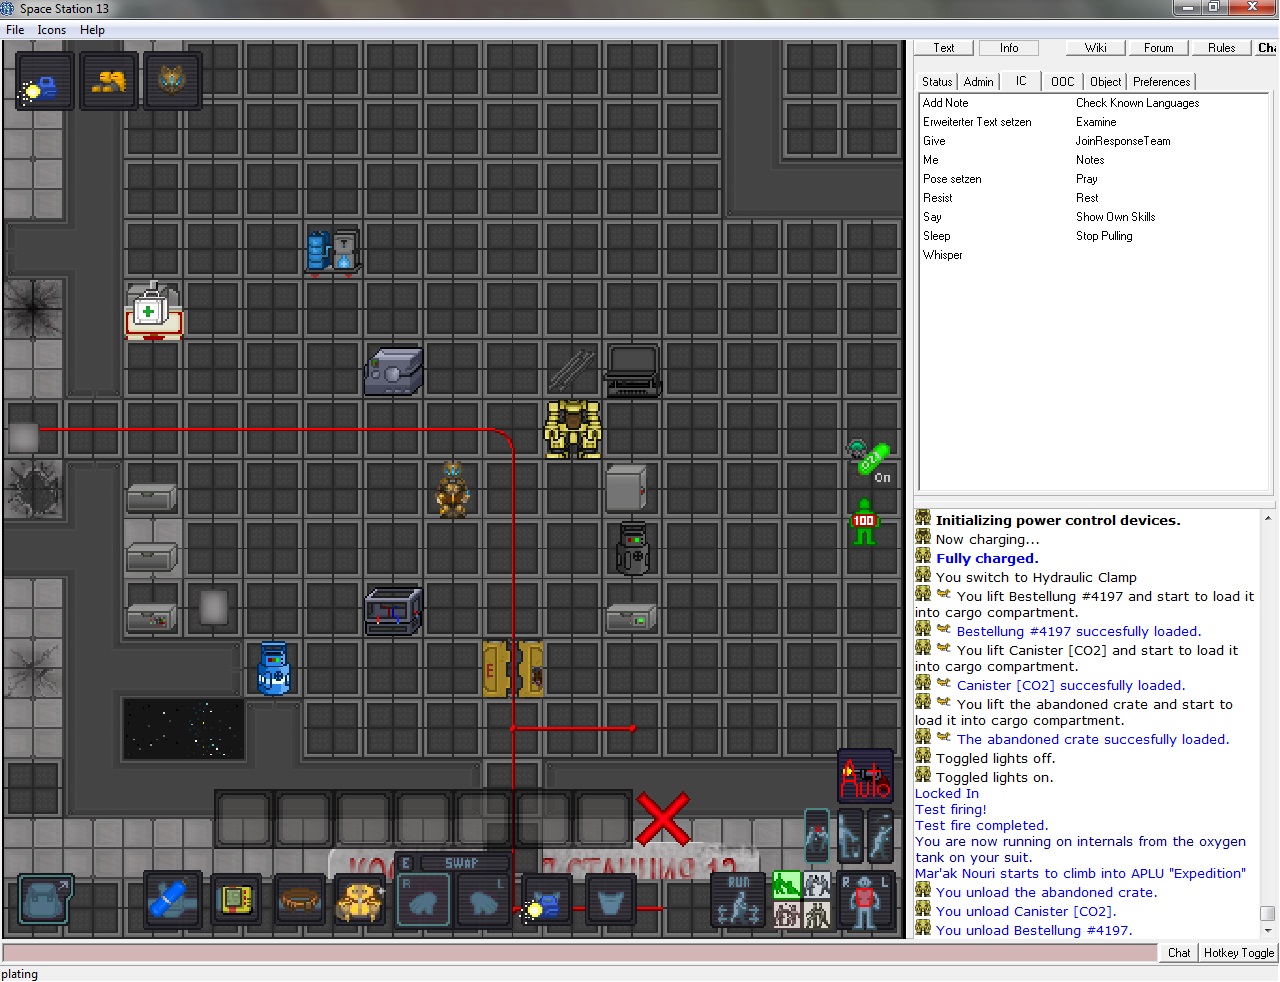Image resolution: width=1280 pixels, height=982 pixels.
Task: Toggle the backpack inventory HUD button
Action: (45, 898)
